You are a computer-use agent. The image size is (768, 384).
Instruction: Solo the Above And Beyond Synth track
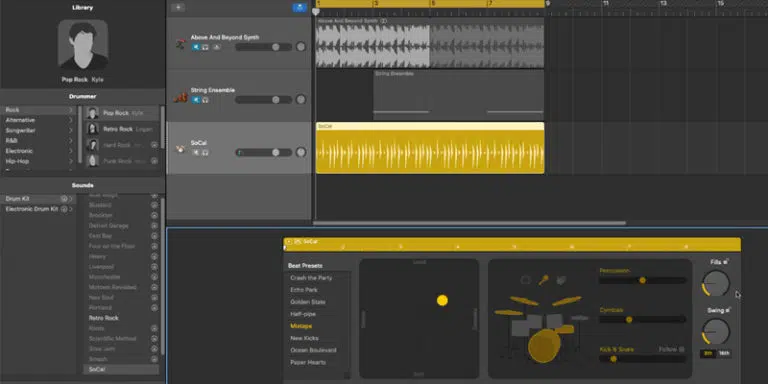pyautogui.click(x=205, y=47)
